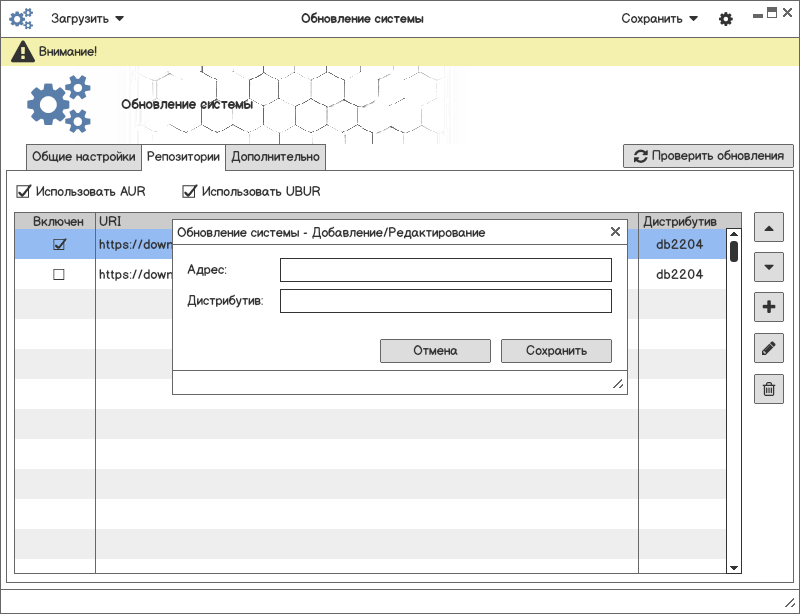This screenshot has height=614, width=800.
Task: Uncheck the enabled box in first repository row
Action: click(59, 244)
